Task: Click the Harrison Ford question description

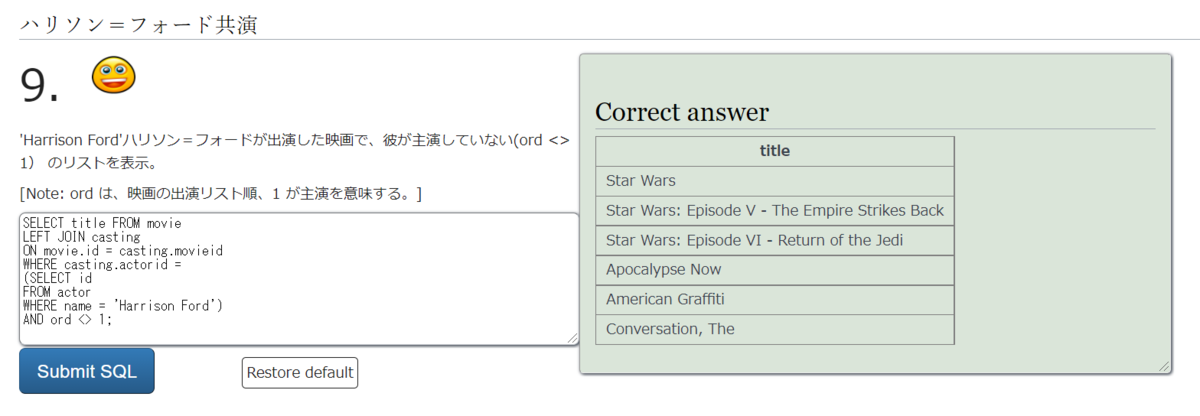Action: (x=295, y=152)
